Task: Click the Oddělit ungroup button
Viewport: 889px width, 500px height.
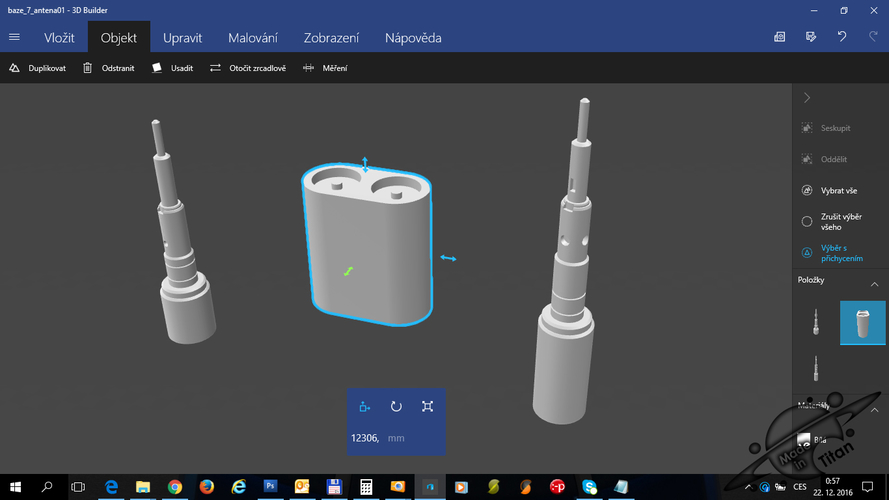Action: pyautogui.click(x=824, y=159)
